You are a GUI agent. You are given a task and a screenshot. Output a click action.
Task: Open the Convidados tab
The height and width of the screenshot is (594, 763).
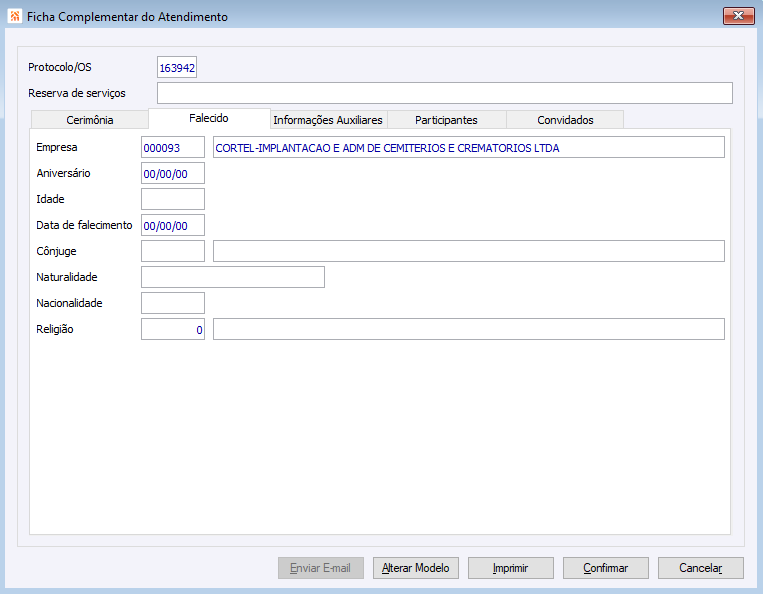565,120
